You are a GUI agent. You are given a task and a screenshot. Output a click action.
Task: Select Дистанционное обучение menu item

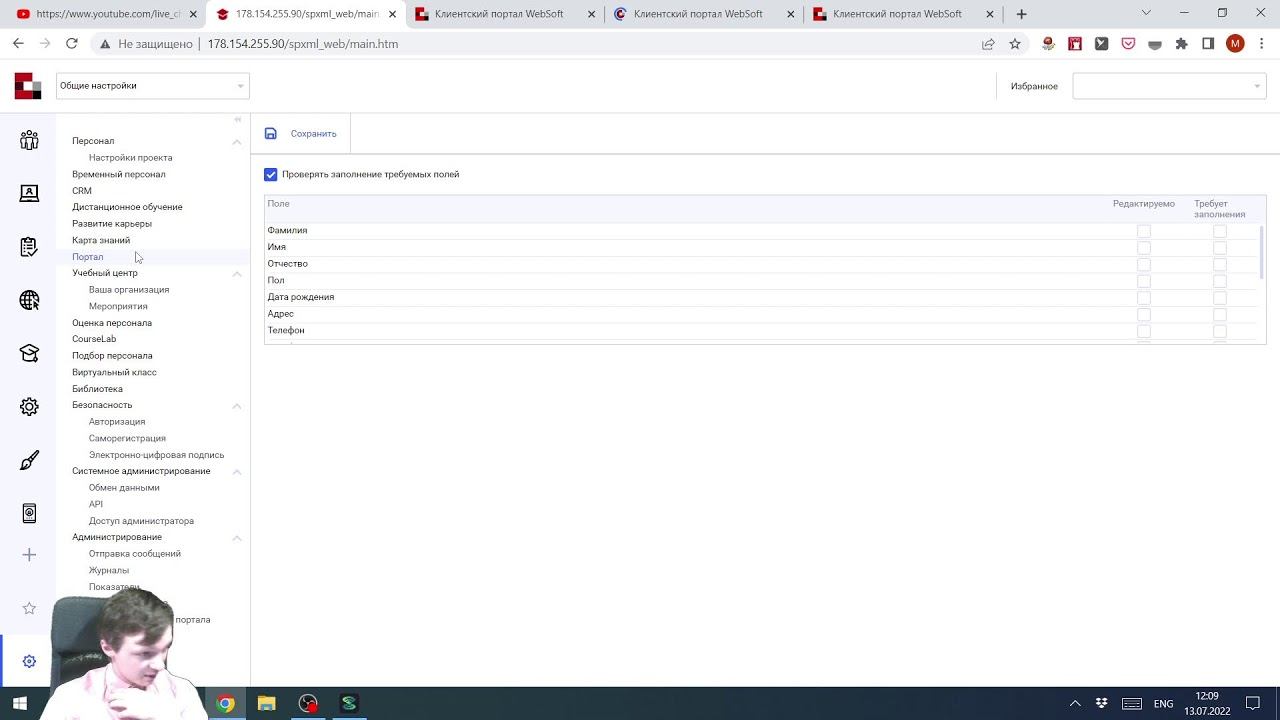click(127, 207)
